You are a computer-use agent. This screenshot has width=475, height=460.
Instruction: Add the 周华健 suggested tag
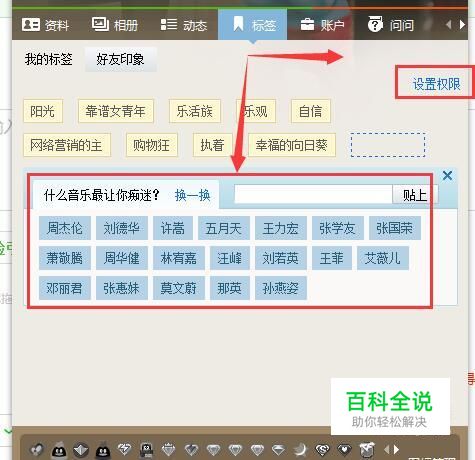pyautogui.click(x=122, y=258)
